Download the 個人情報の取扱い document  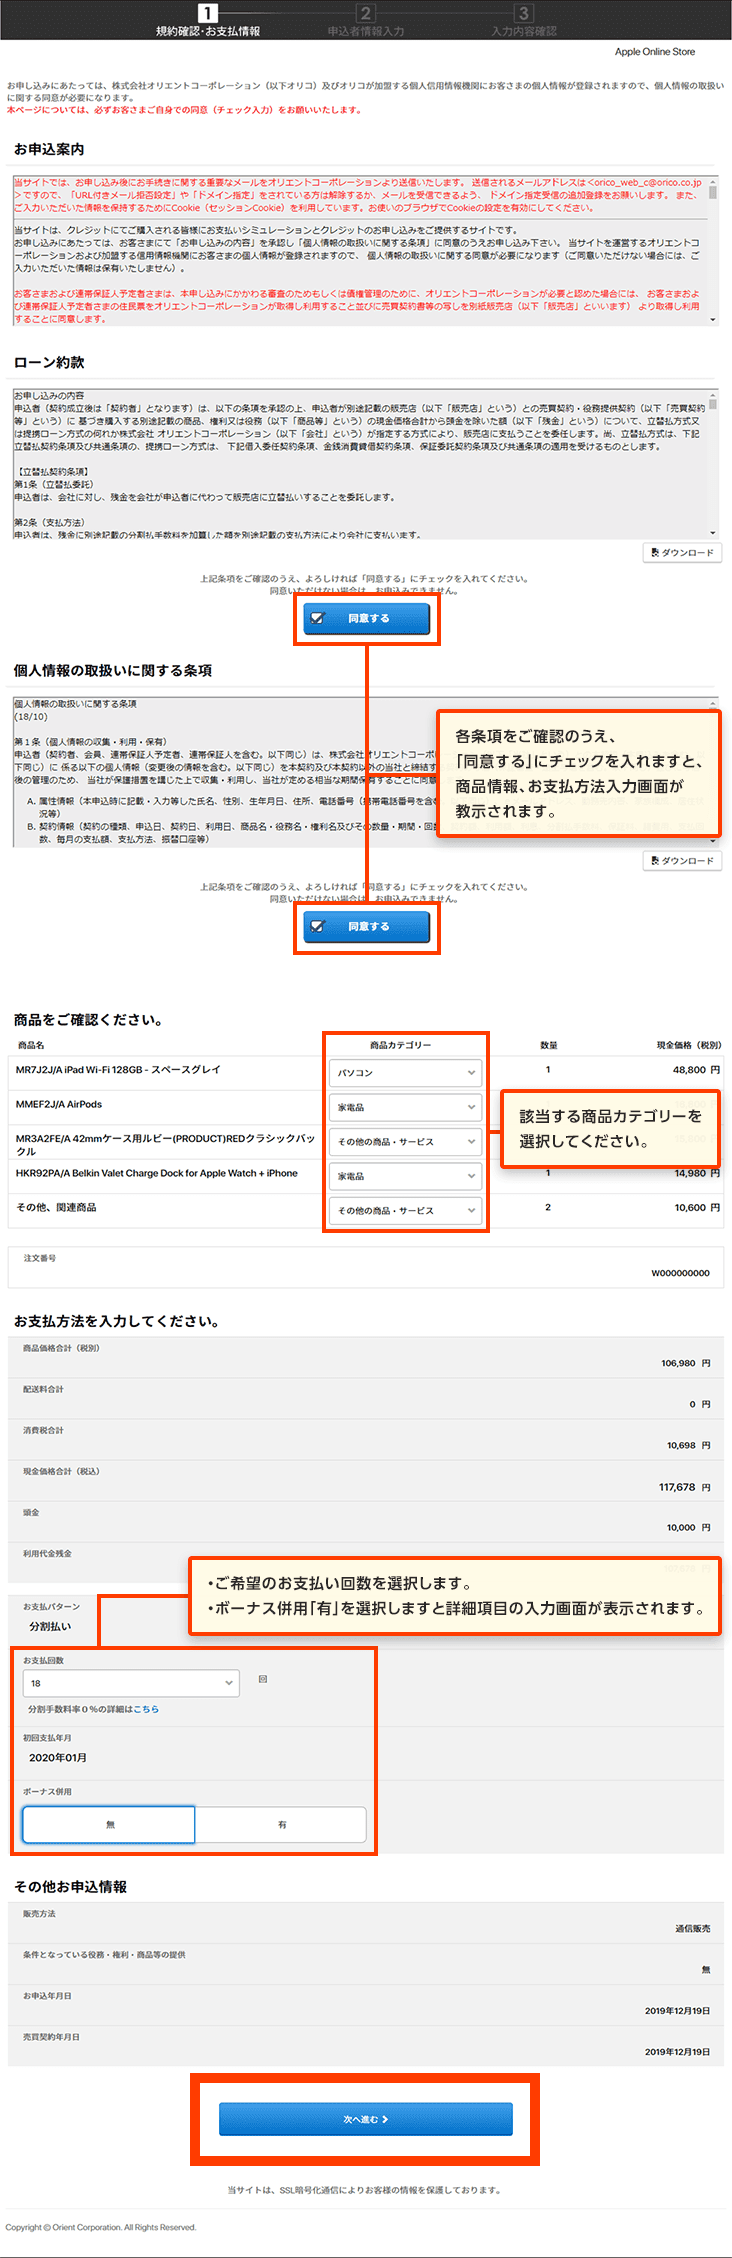point(682,861)
